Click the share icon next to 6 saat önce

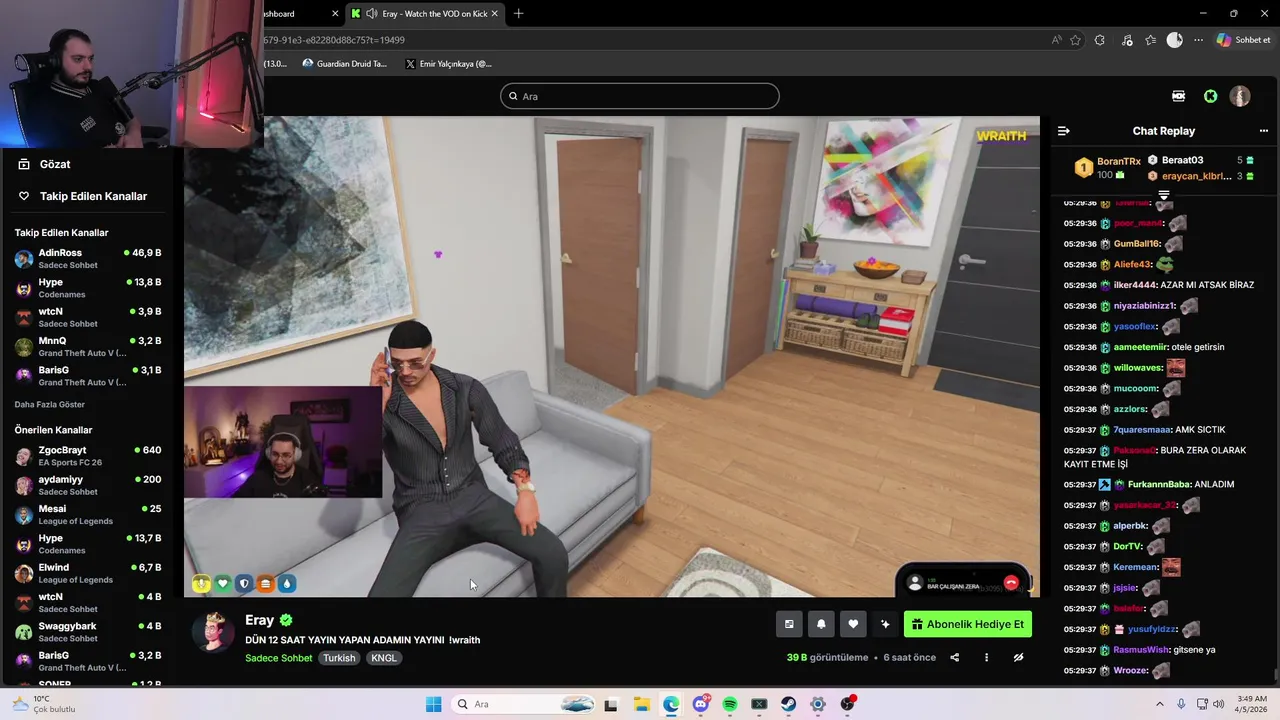(x=954, y=657)
